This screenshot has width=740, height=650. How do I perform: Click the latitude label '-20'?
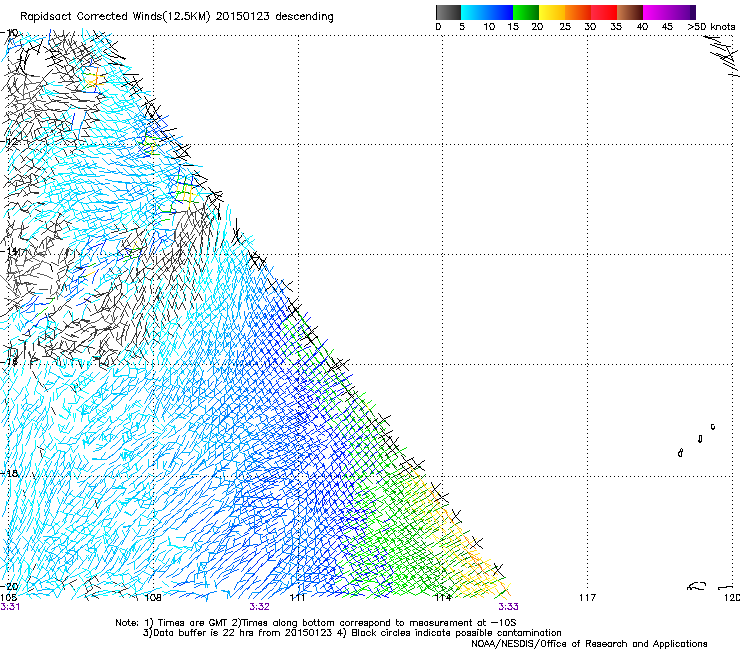pos(10,586)
